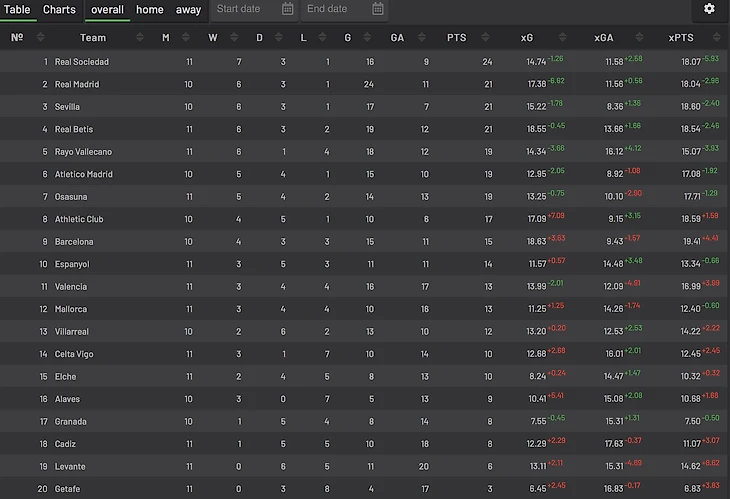This screenshot has width=730, height=499.
Task: Switch to away matches filter
Action: click(x=188, y=10)
